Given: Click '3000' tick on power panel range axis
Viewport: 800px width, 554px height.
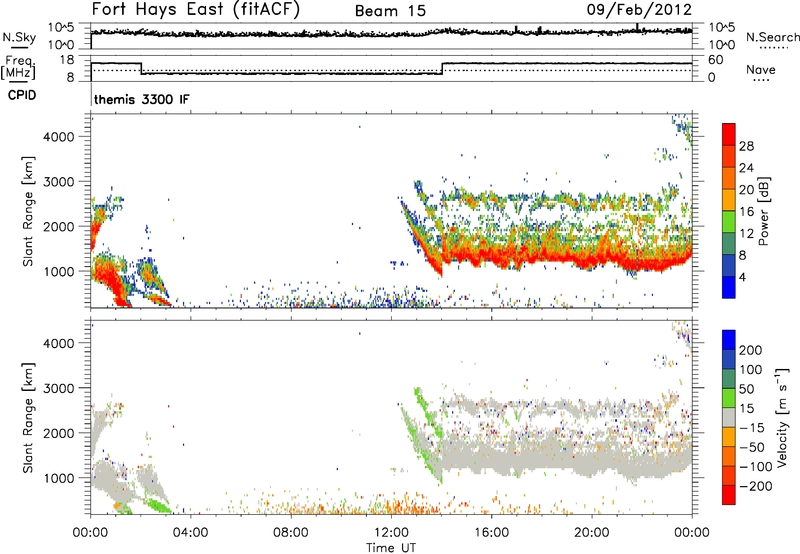Looking at the screenshot, I should pyautogui.click(x=59, y=182).
